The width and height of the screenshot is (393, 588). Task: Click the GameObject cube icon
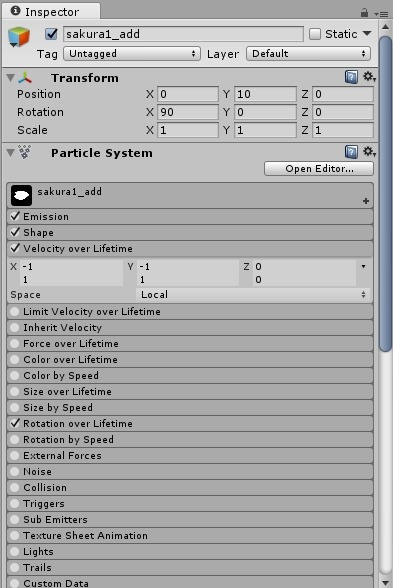point(18,37)
